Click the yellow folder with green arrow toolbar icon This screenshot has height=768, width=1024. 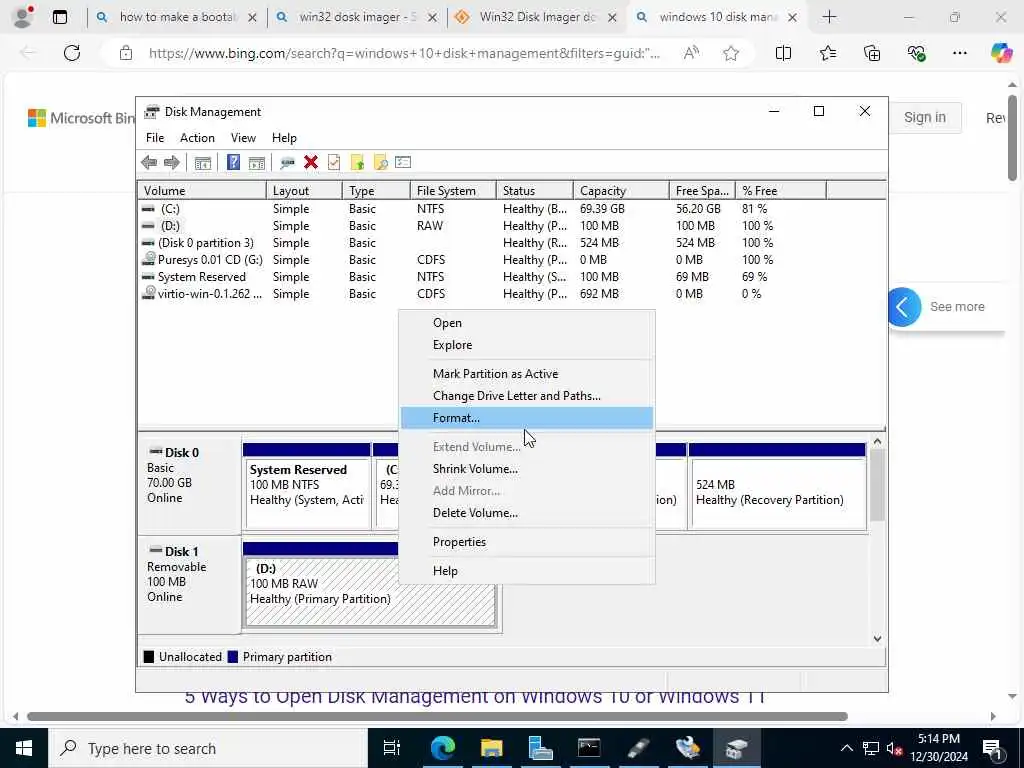click(357, 163)
